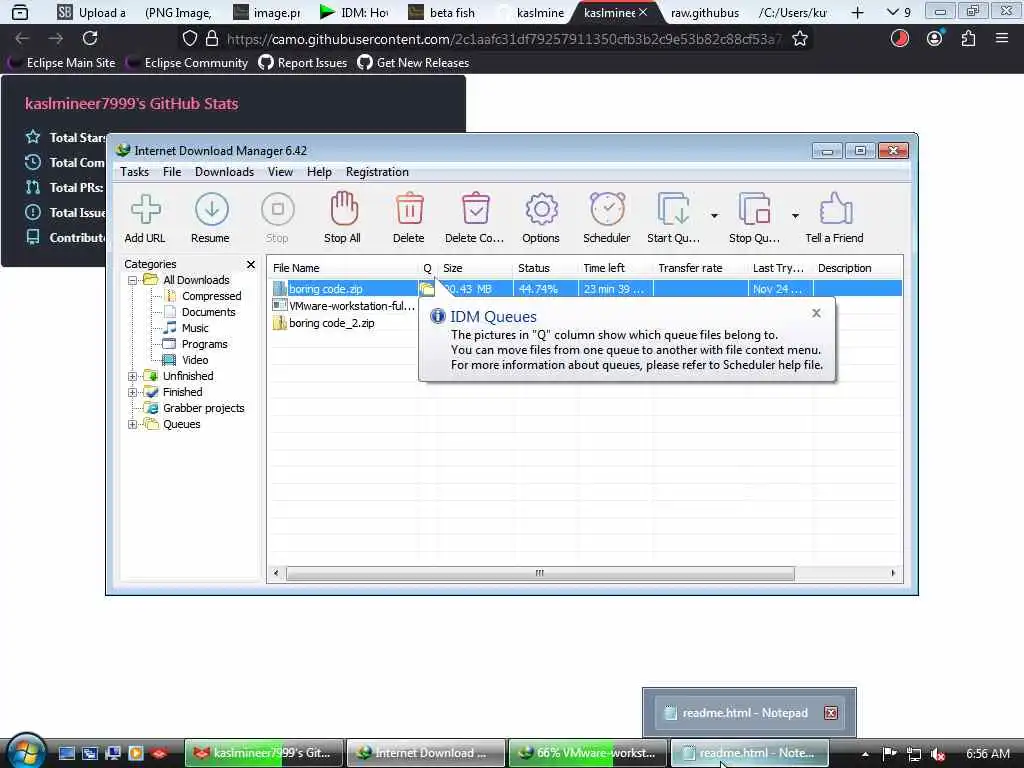Expand the Queues category
The image size is (1024, 768).
click(x=133, y=424)
